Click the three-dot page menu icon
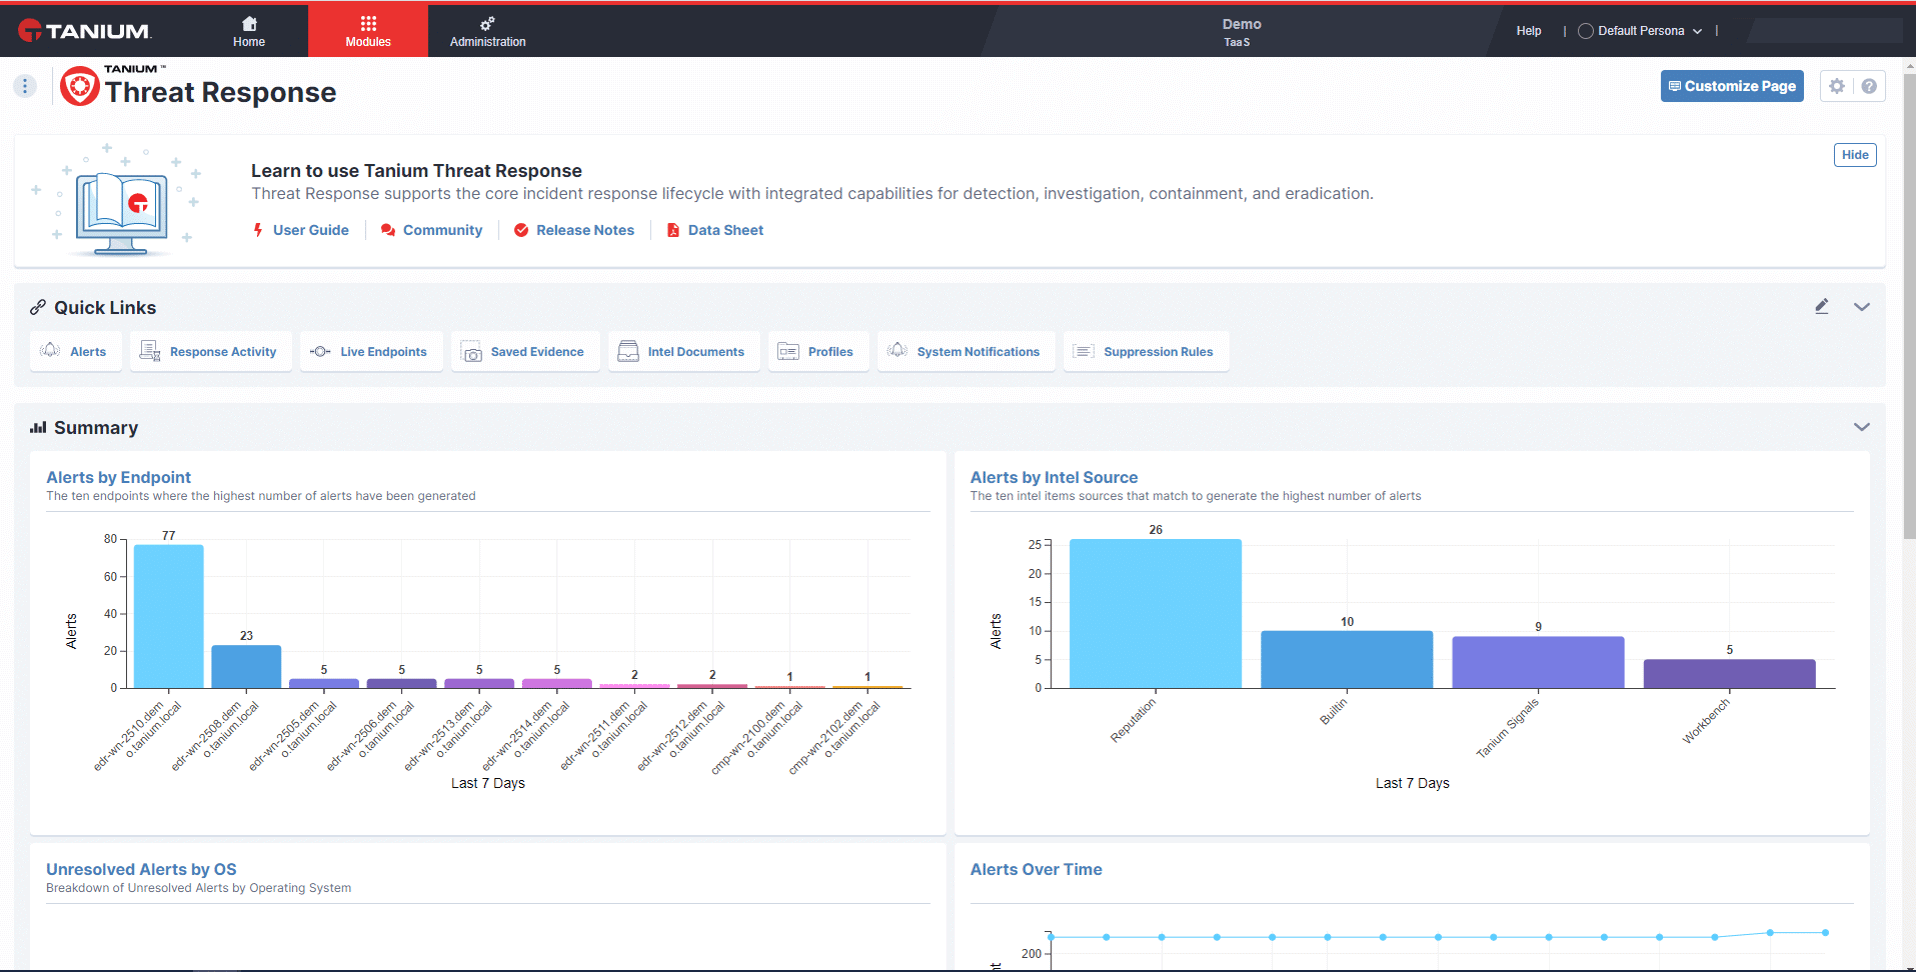1916x972 pixels. pos(25,86)
